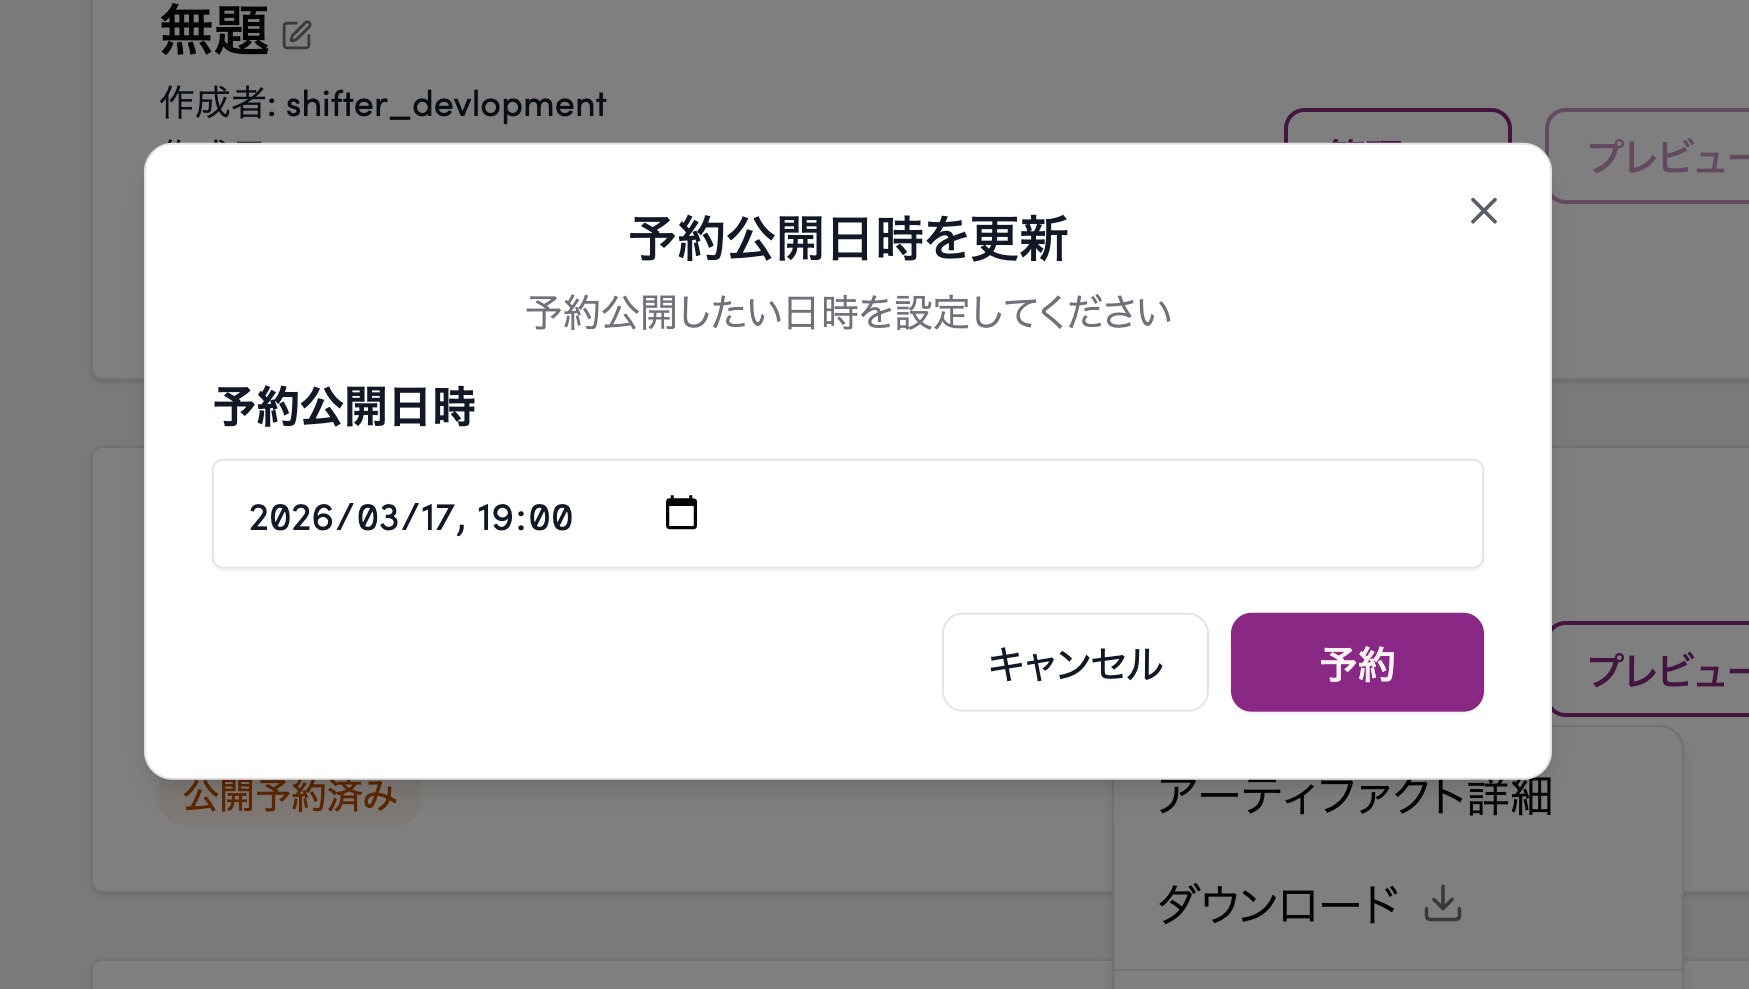Select the day 17 segment of the date
This screenshot has width=1749, height=989.
437,518
